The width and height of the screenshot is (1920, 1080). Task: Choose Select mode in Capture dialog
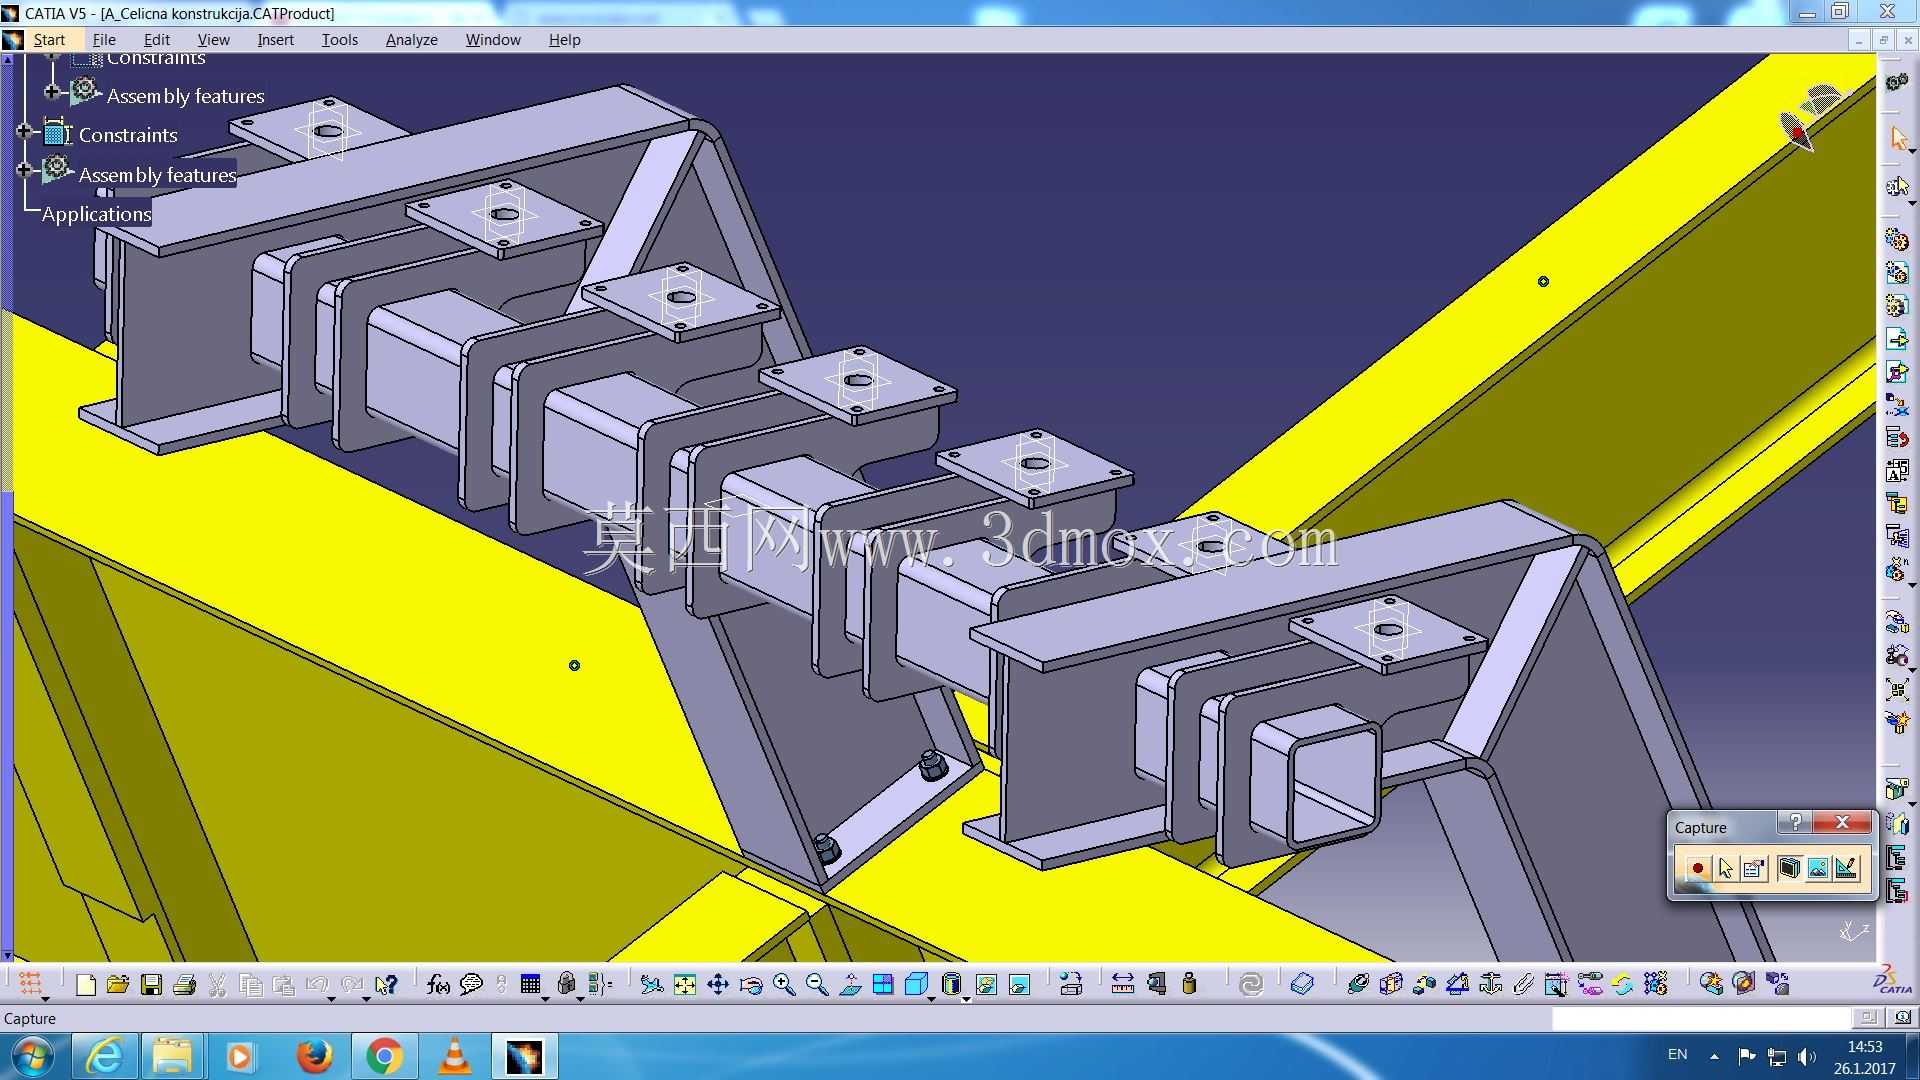(1725, 868)
